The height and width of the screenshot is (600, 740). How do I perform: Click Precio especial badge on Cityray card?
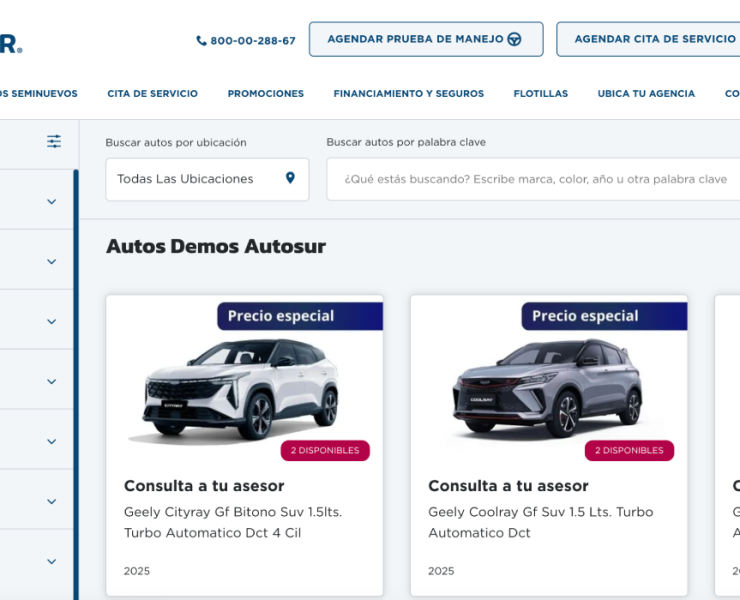(300, 316)
